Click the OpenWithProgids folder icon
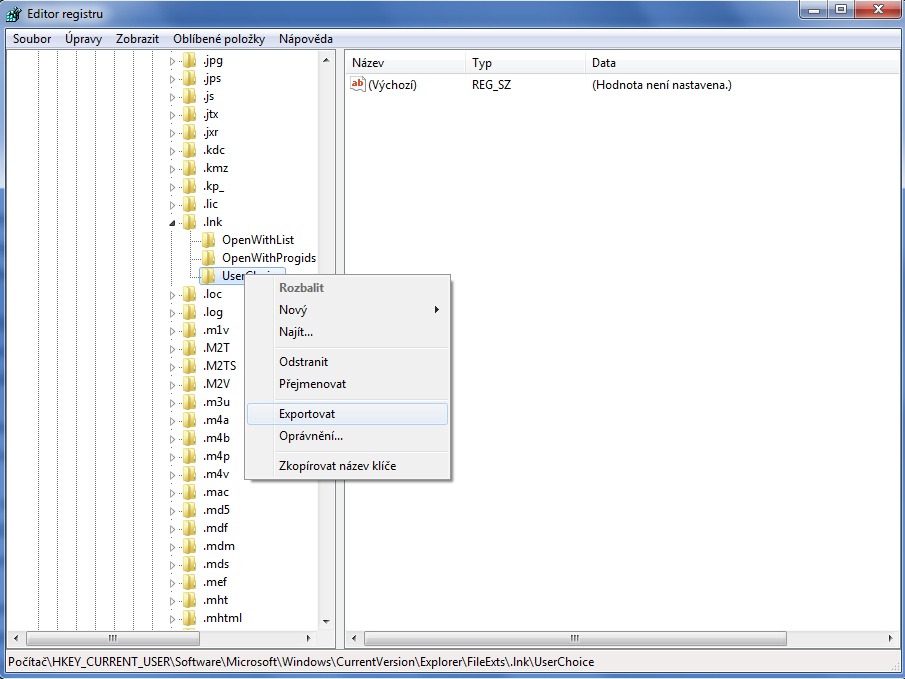Viewport: 905px width, 679px height. point(208,258)
